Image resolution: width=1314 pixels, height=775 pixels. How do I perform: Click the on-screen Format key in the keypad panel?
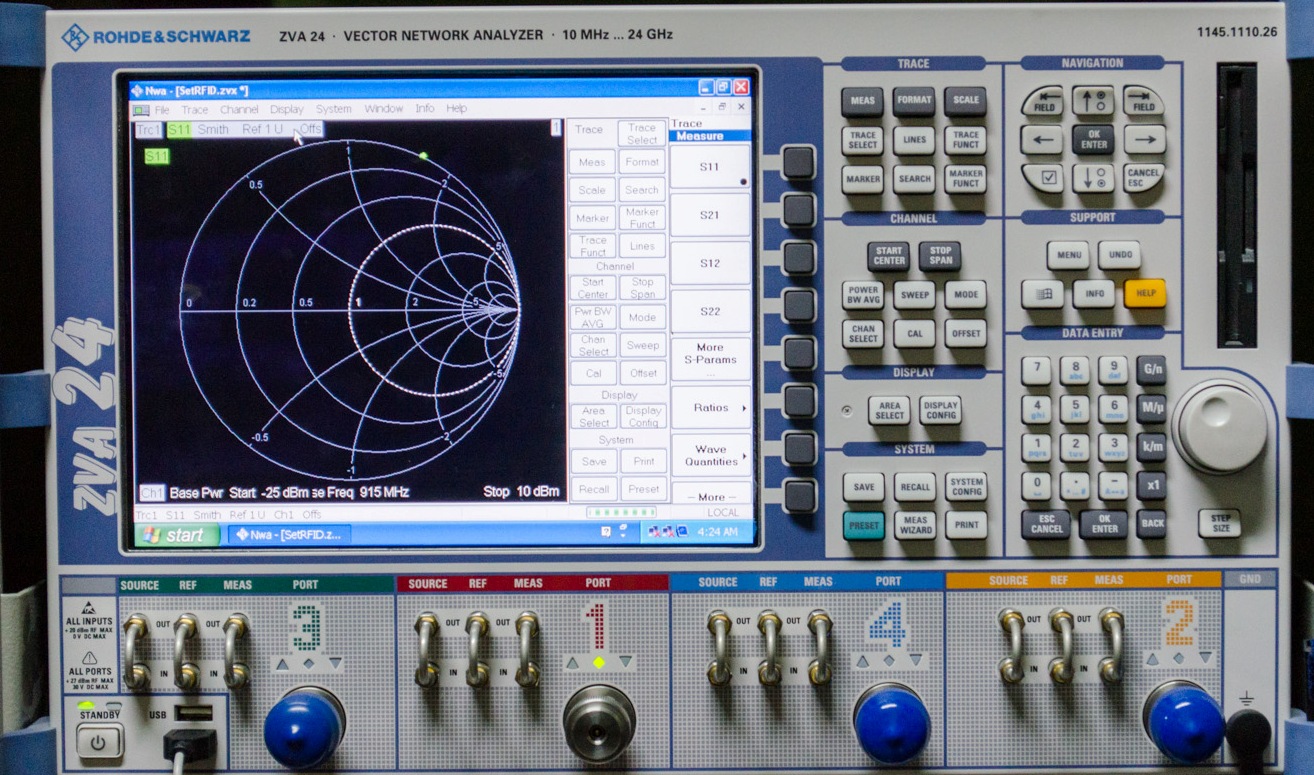coord(643,162)
